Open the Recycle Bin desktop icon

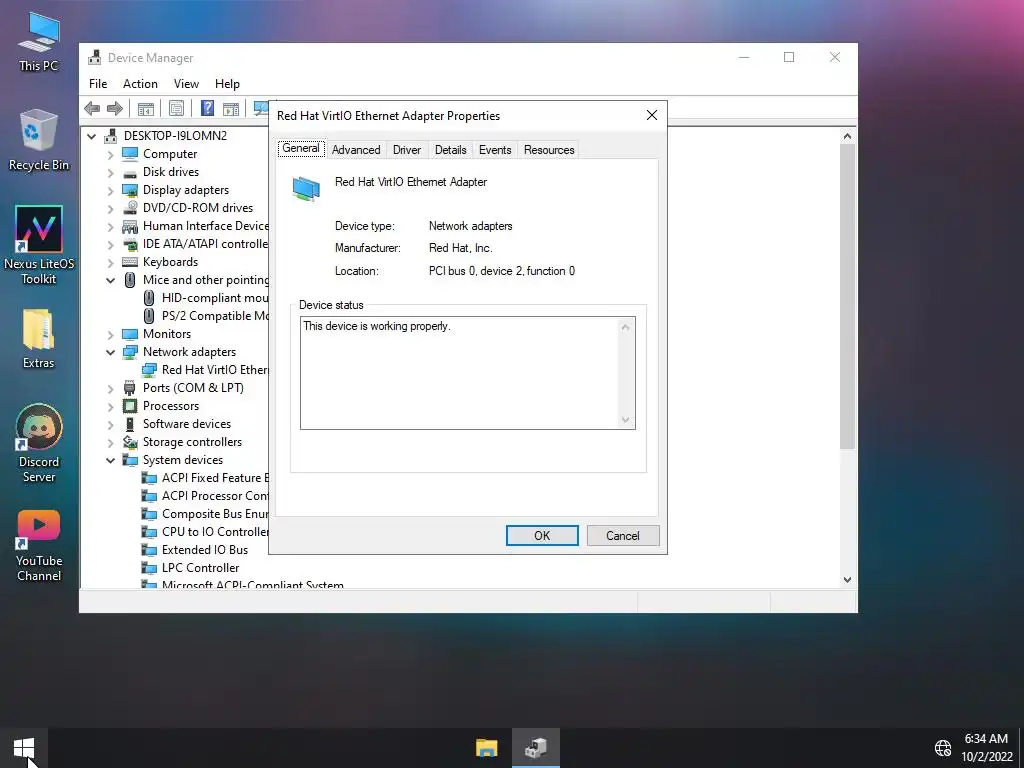coord(39,140)
